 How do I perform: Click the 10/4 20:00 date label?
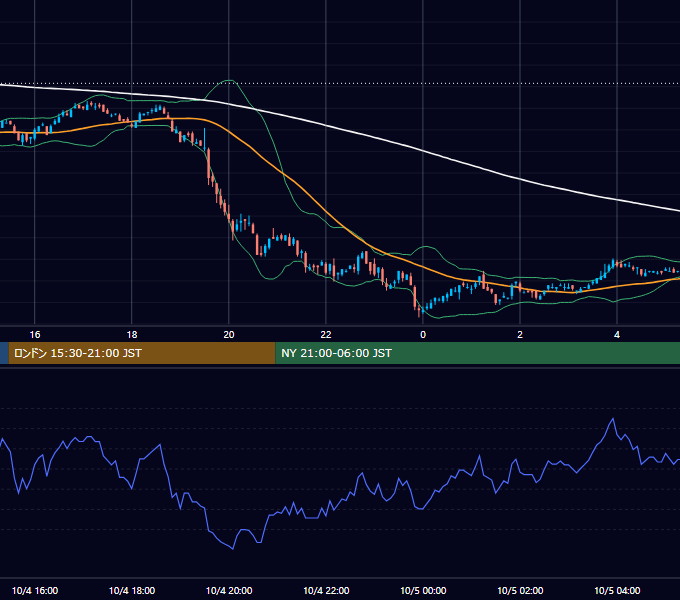[x=229, y=590]
